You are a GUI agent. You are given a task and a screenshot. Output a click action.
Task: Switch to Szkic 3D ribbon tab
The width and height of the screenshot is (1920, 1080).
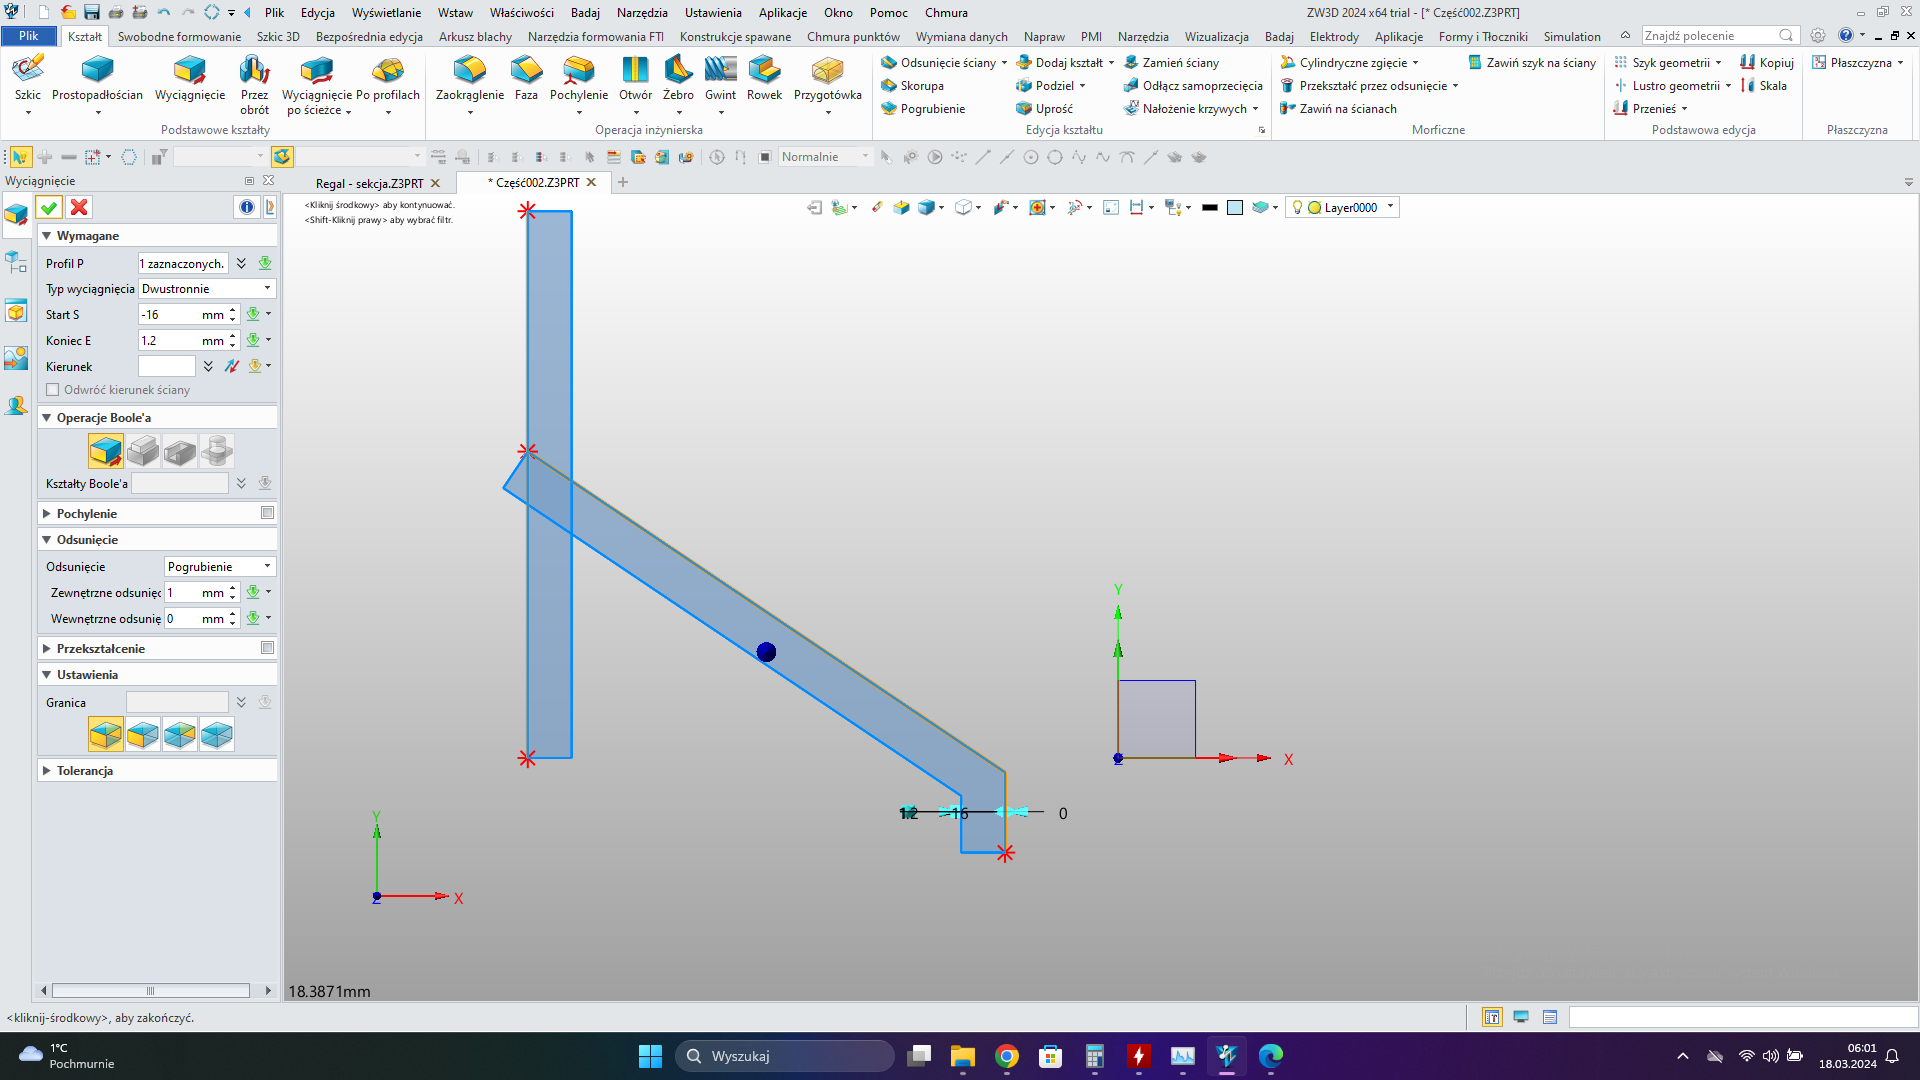coord(278,37)
